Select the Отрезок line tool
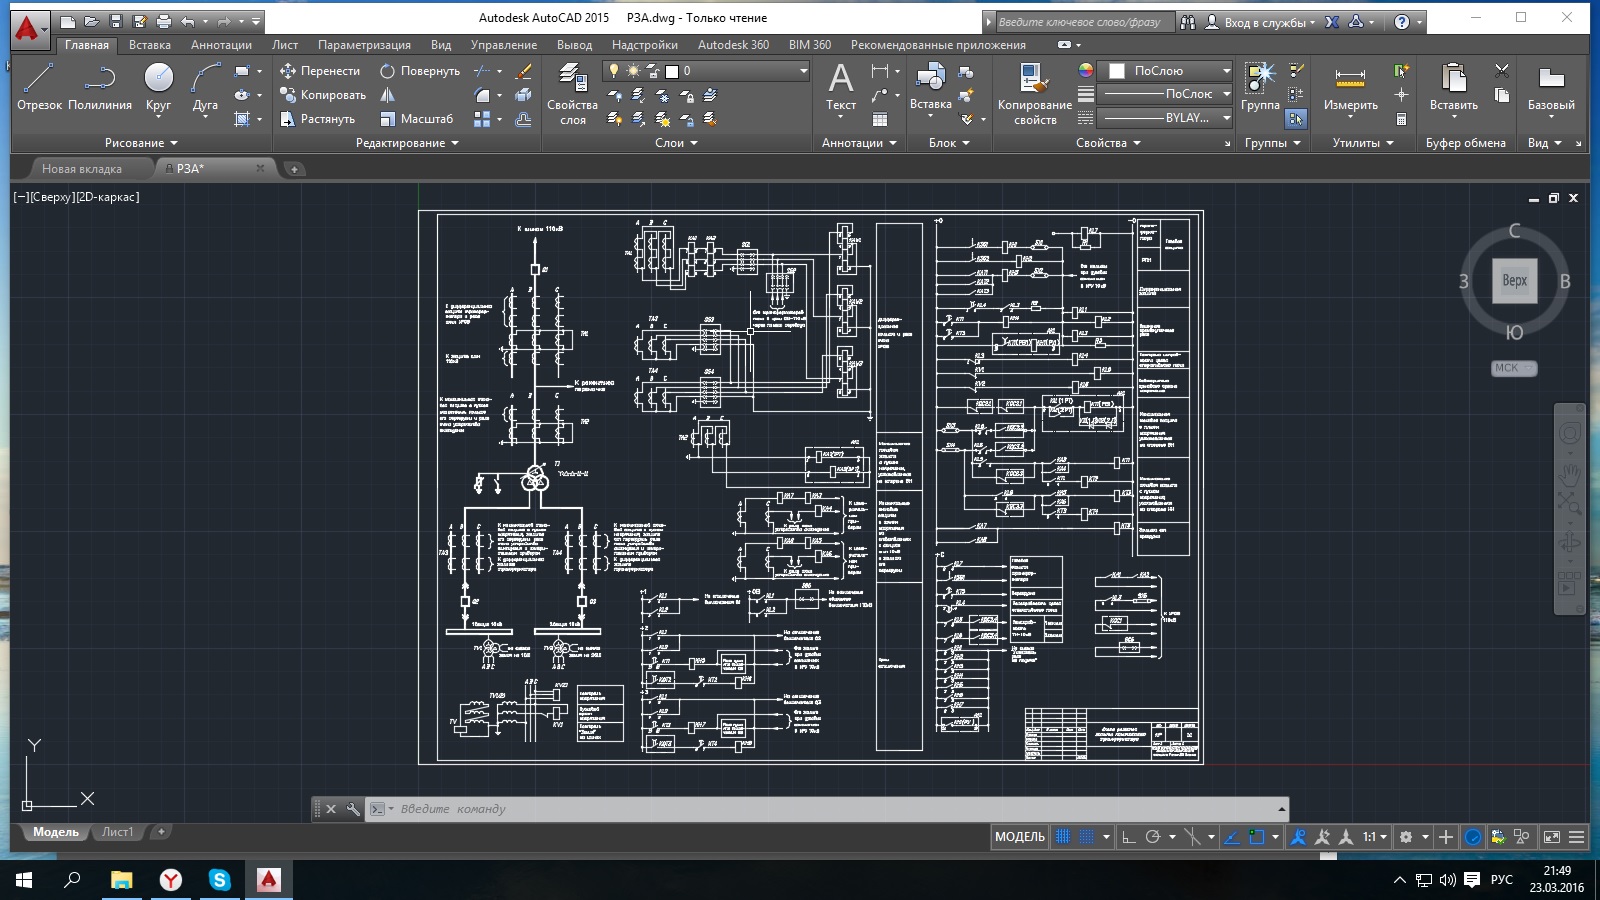1600x900 pixels. [39, 86]
